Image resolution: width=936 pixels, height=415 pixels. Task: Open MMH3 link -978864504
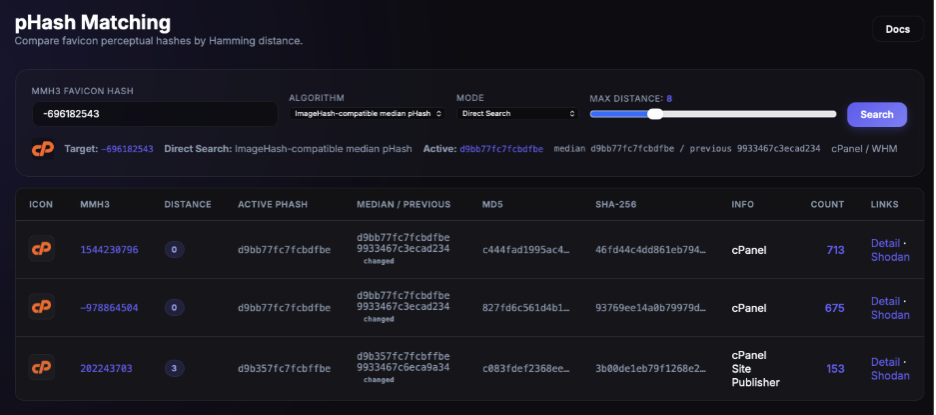(x=109, y=308)
